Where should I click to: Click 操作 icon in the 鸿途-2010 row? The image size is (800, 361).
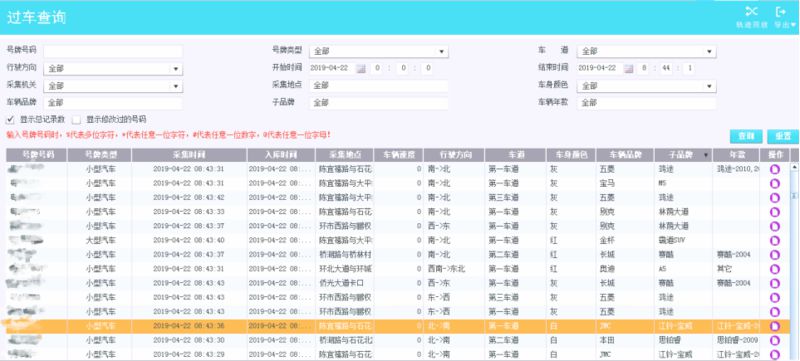[x=774, y=169]
